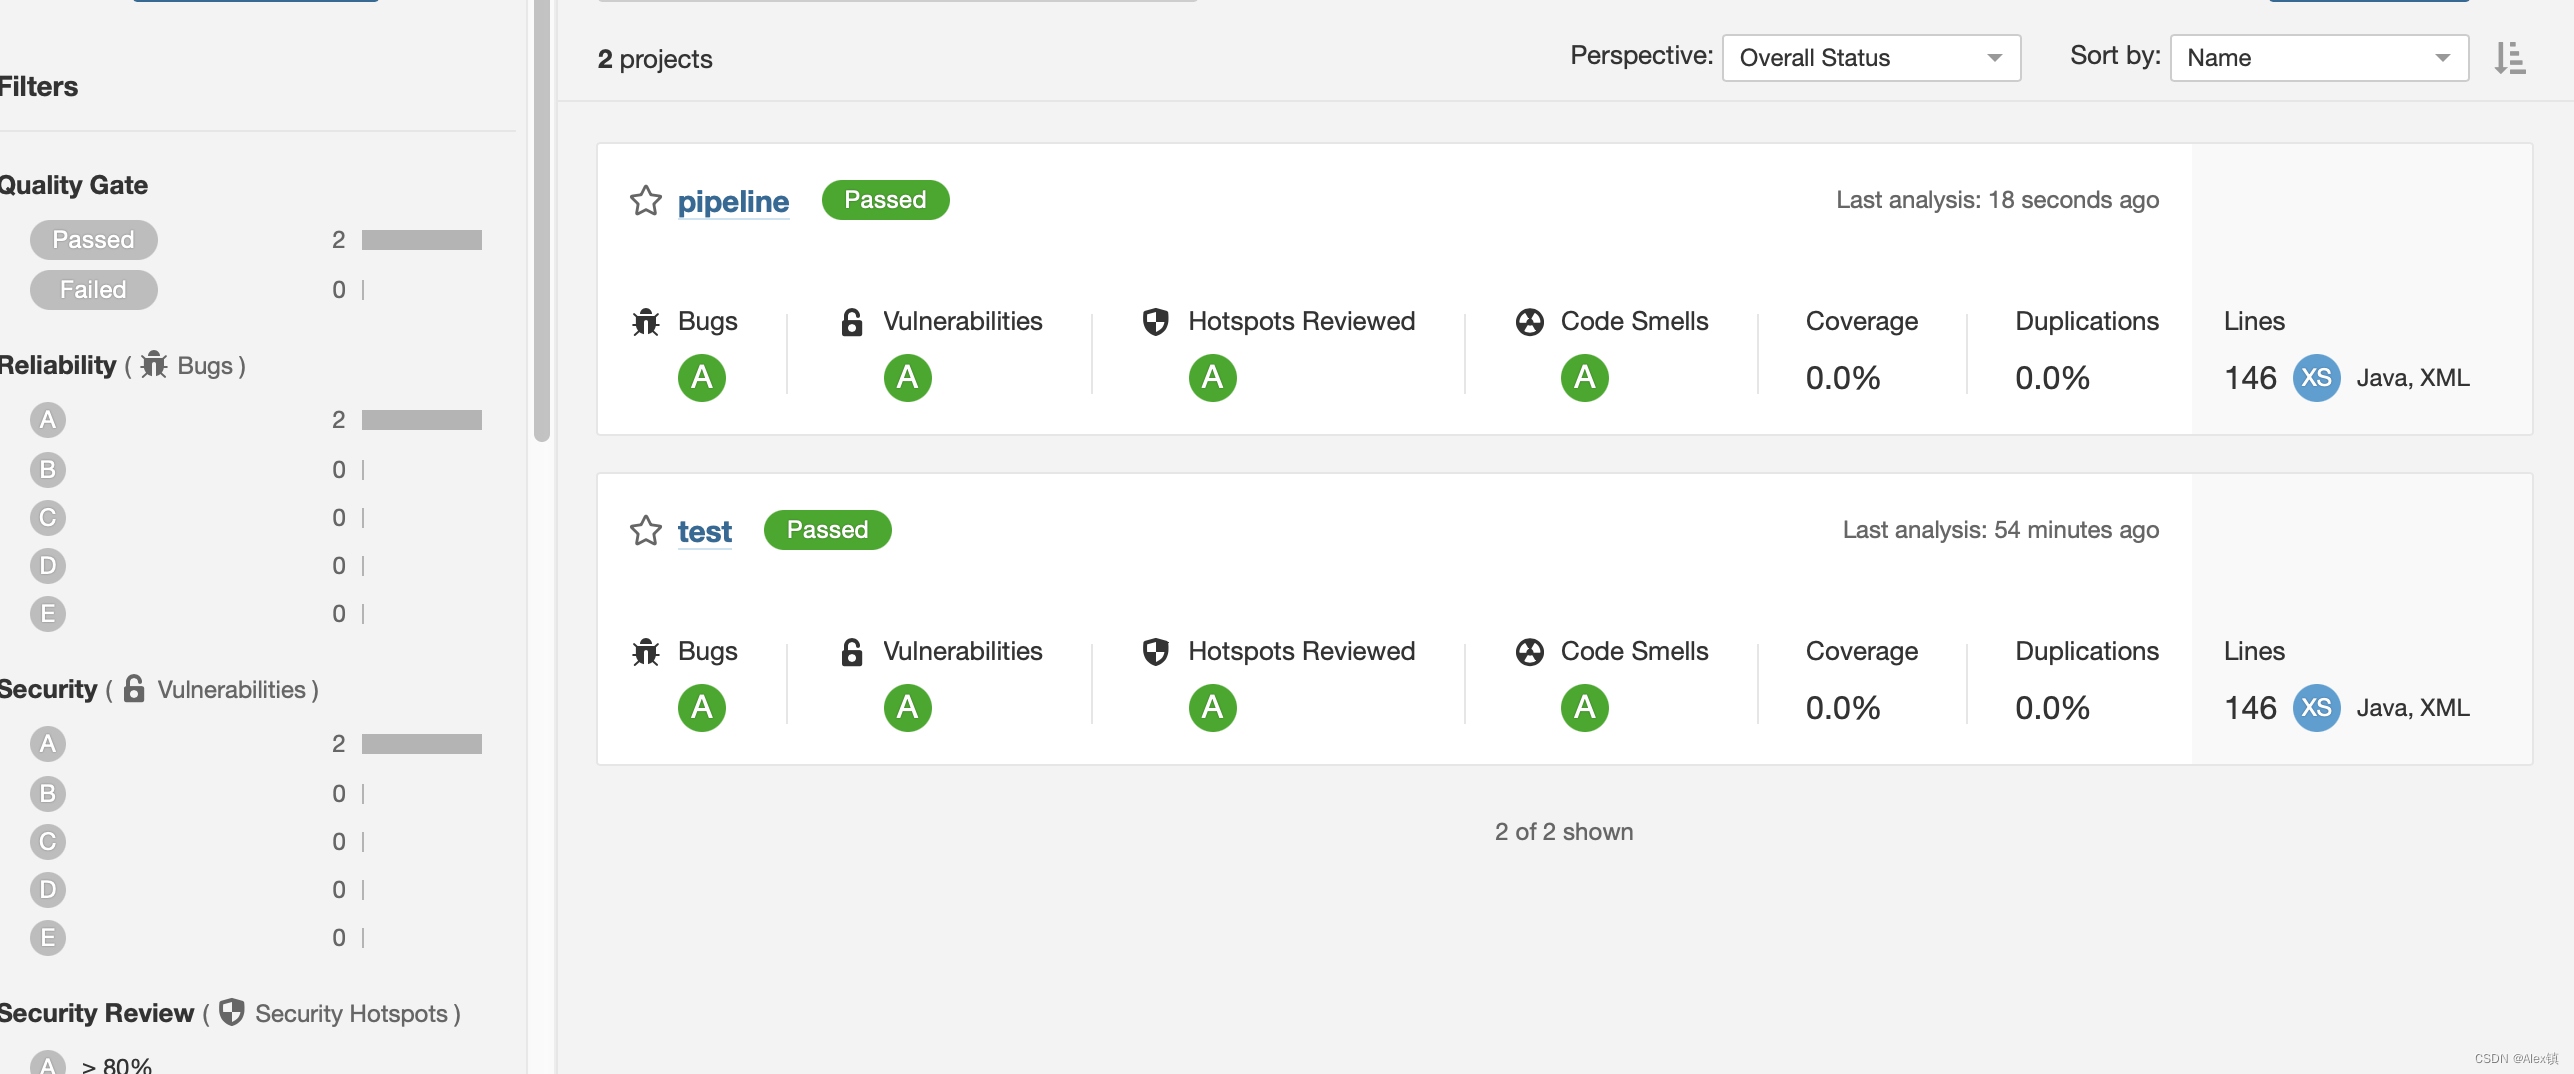This screenshot has width=2574, height=1074.
Task: Click the shield icon in test card
Action: pyautogui.click(x=1155, y=652)
